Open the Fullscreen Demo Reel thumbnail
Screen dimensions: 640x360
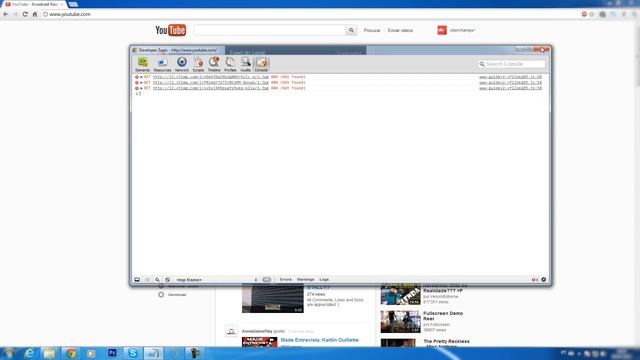pos(400,322)
